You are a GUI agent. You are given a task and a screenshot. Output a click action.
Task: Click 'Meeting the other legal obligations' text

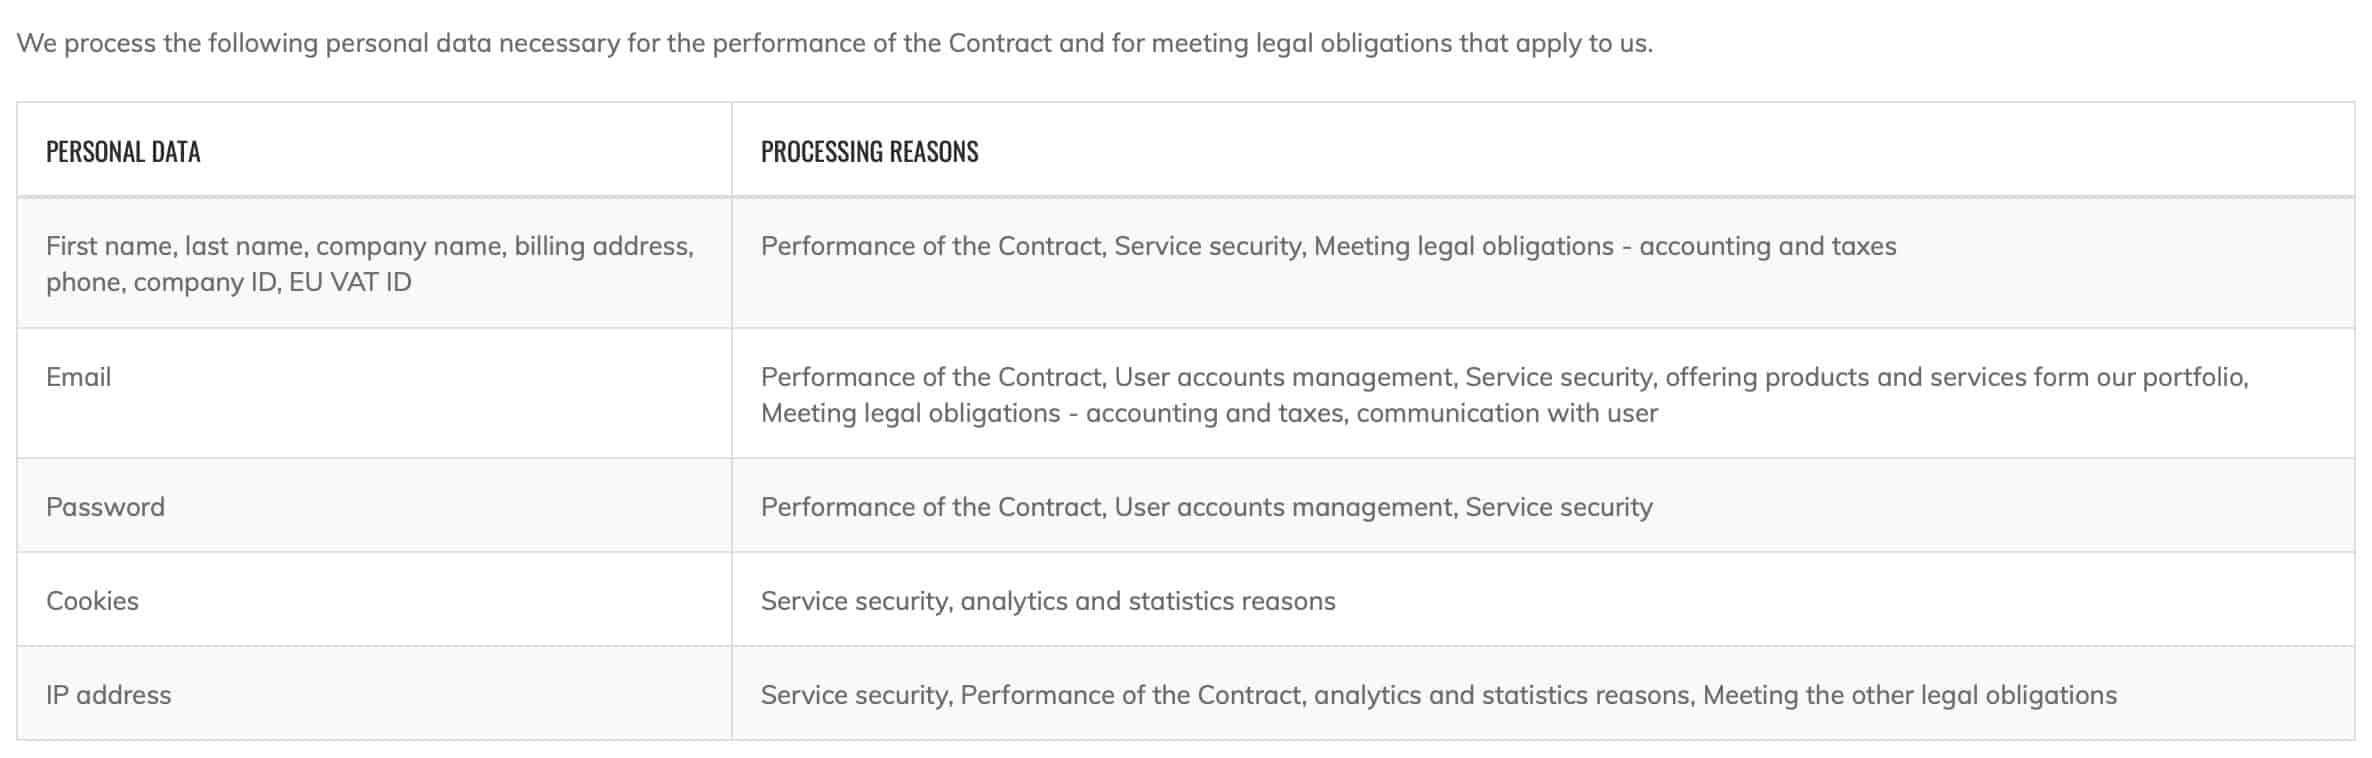(x=1910, y=695)
